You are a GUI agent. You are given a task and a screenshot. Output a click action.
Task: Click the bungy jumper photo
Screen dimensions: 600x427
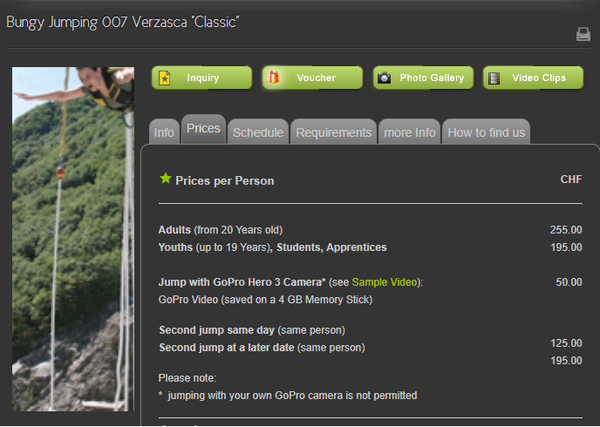pyautogui.click(x=72, y=238)
